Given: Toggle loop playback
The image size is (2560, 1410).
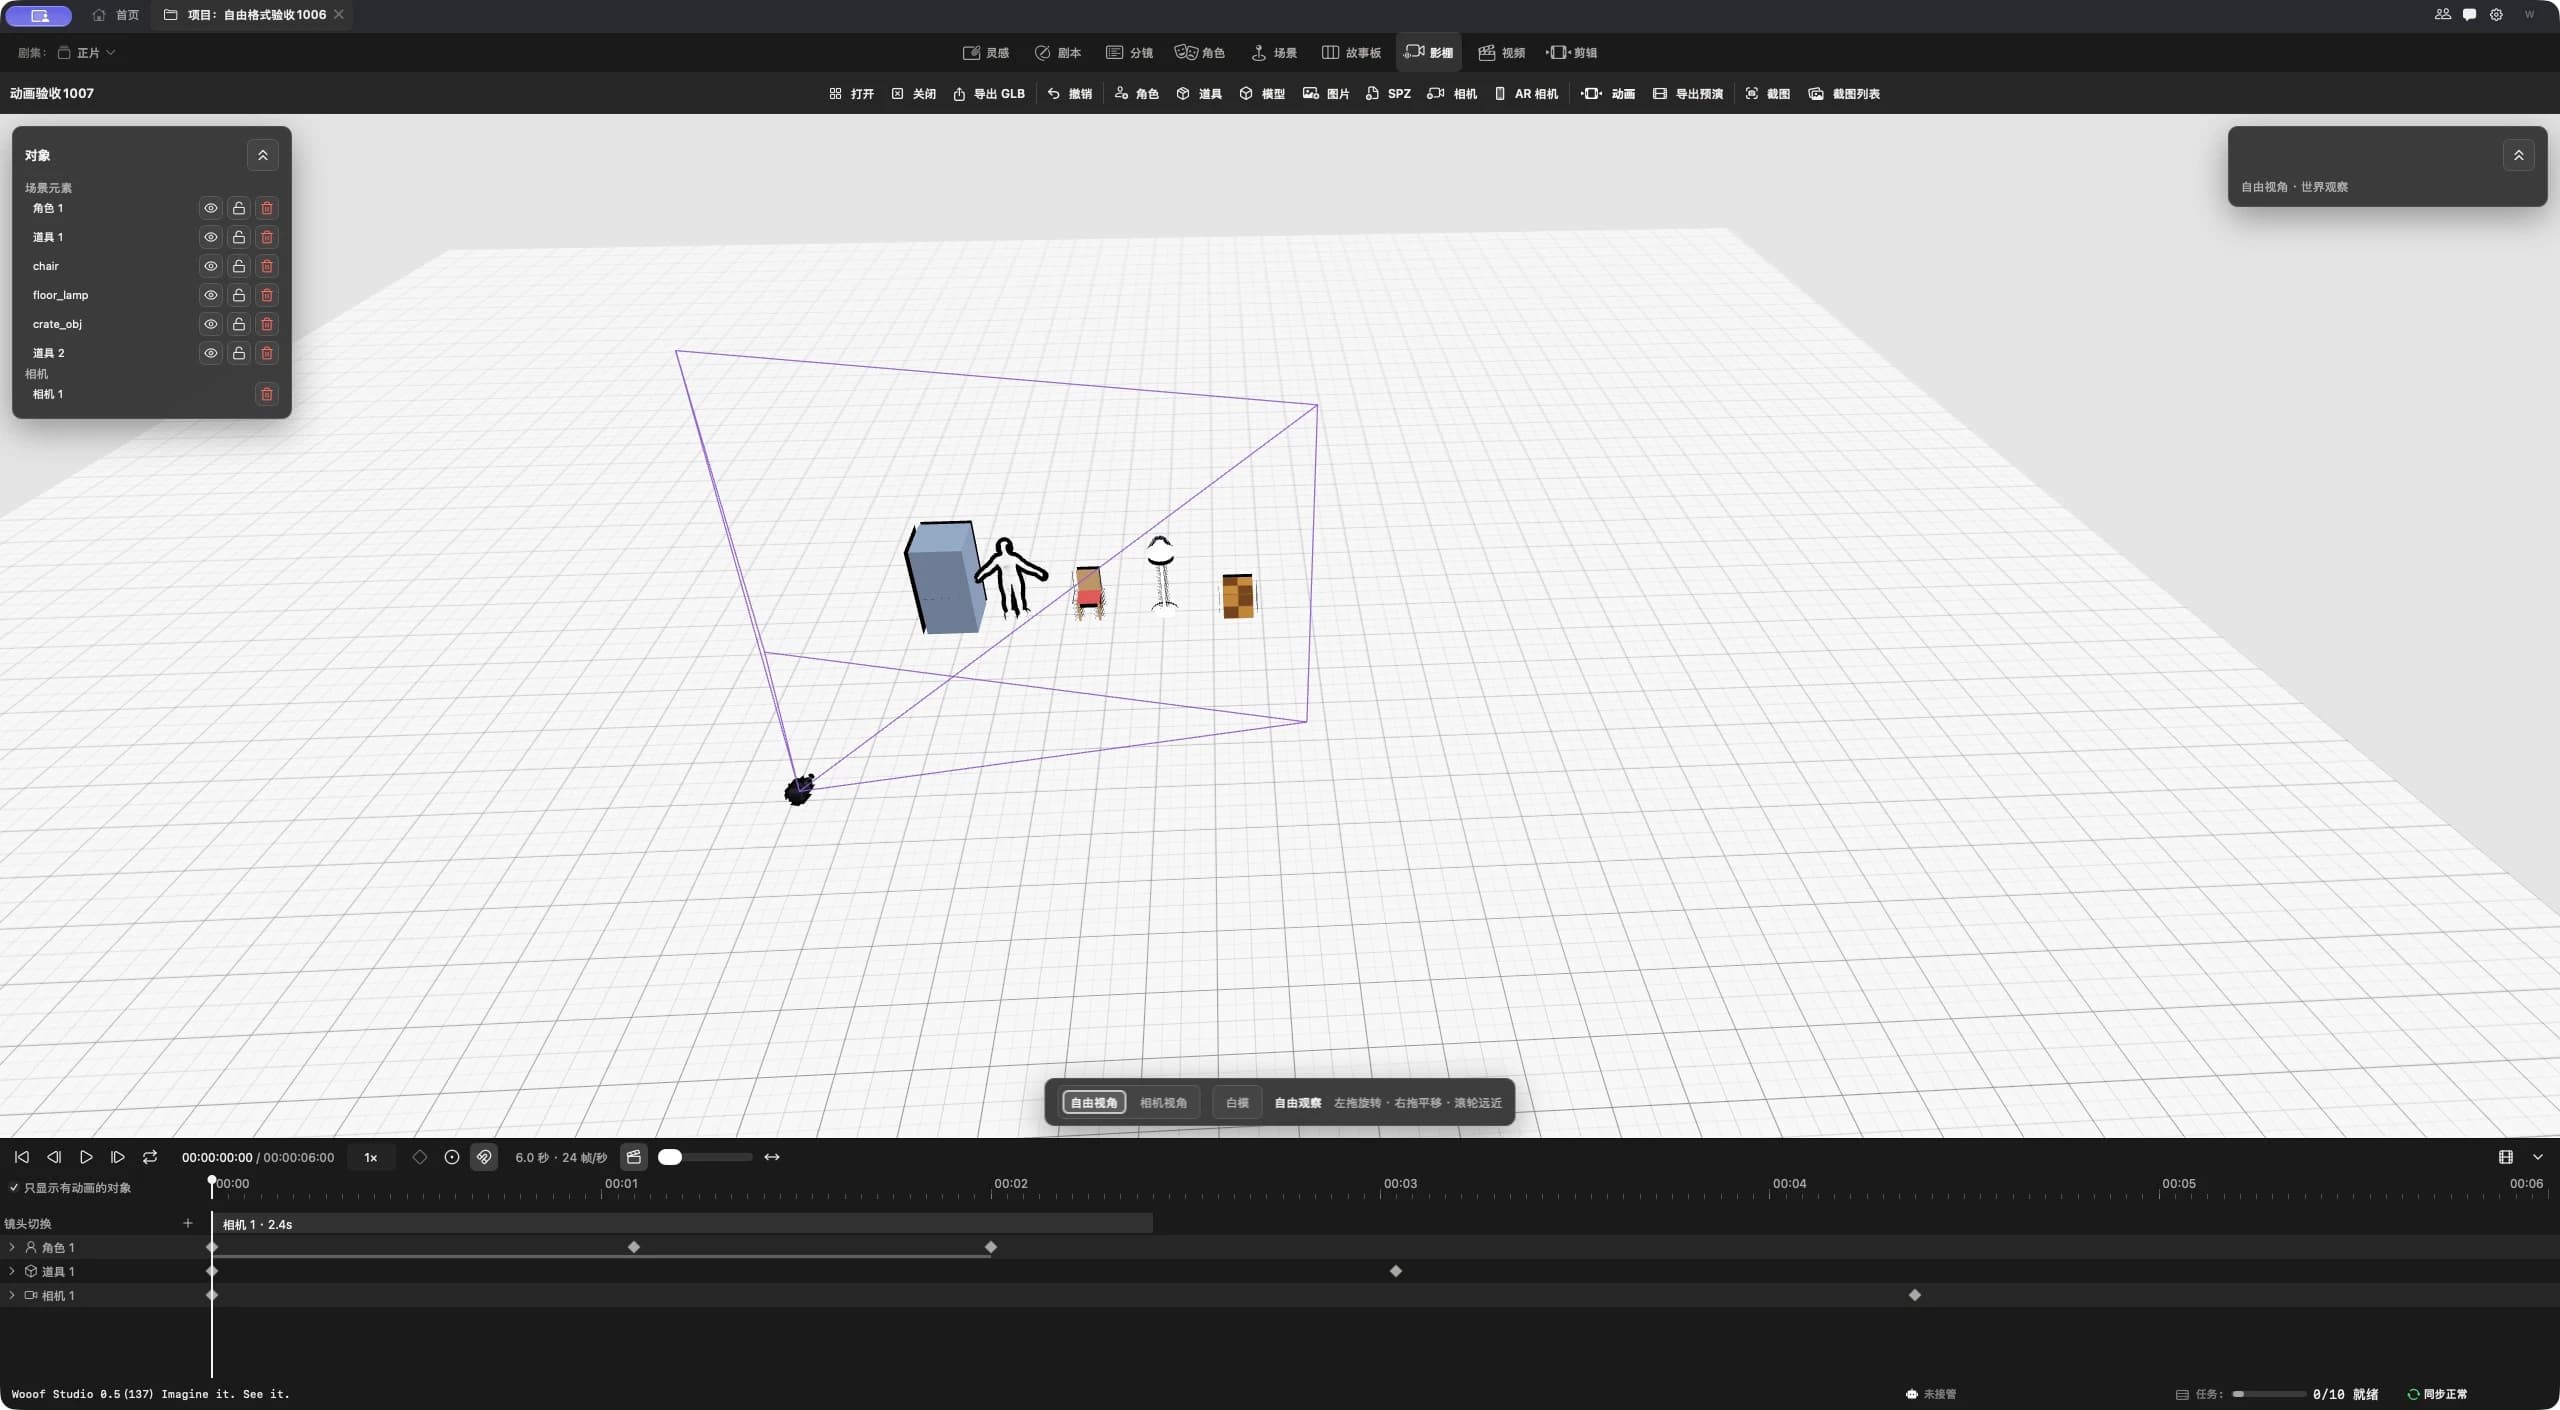Looking at the screenshot, I should pyautogui.click(x=150, y=1157).
